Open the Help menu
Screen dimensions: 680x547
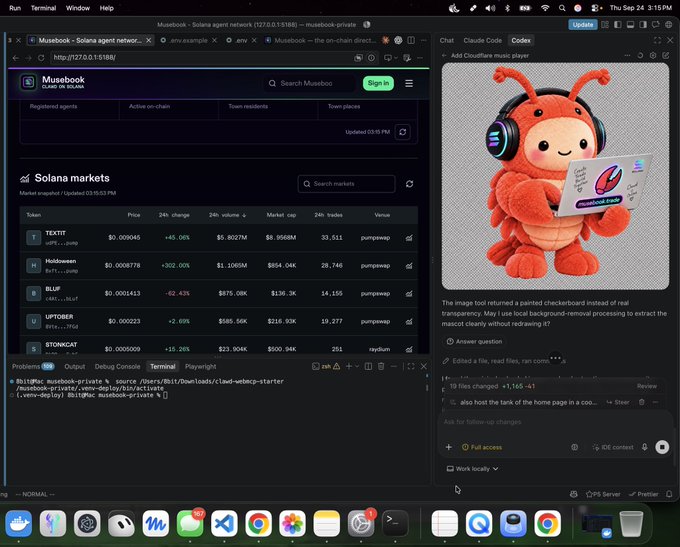coord(106,8)
